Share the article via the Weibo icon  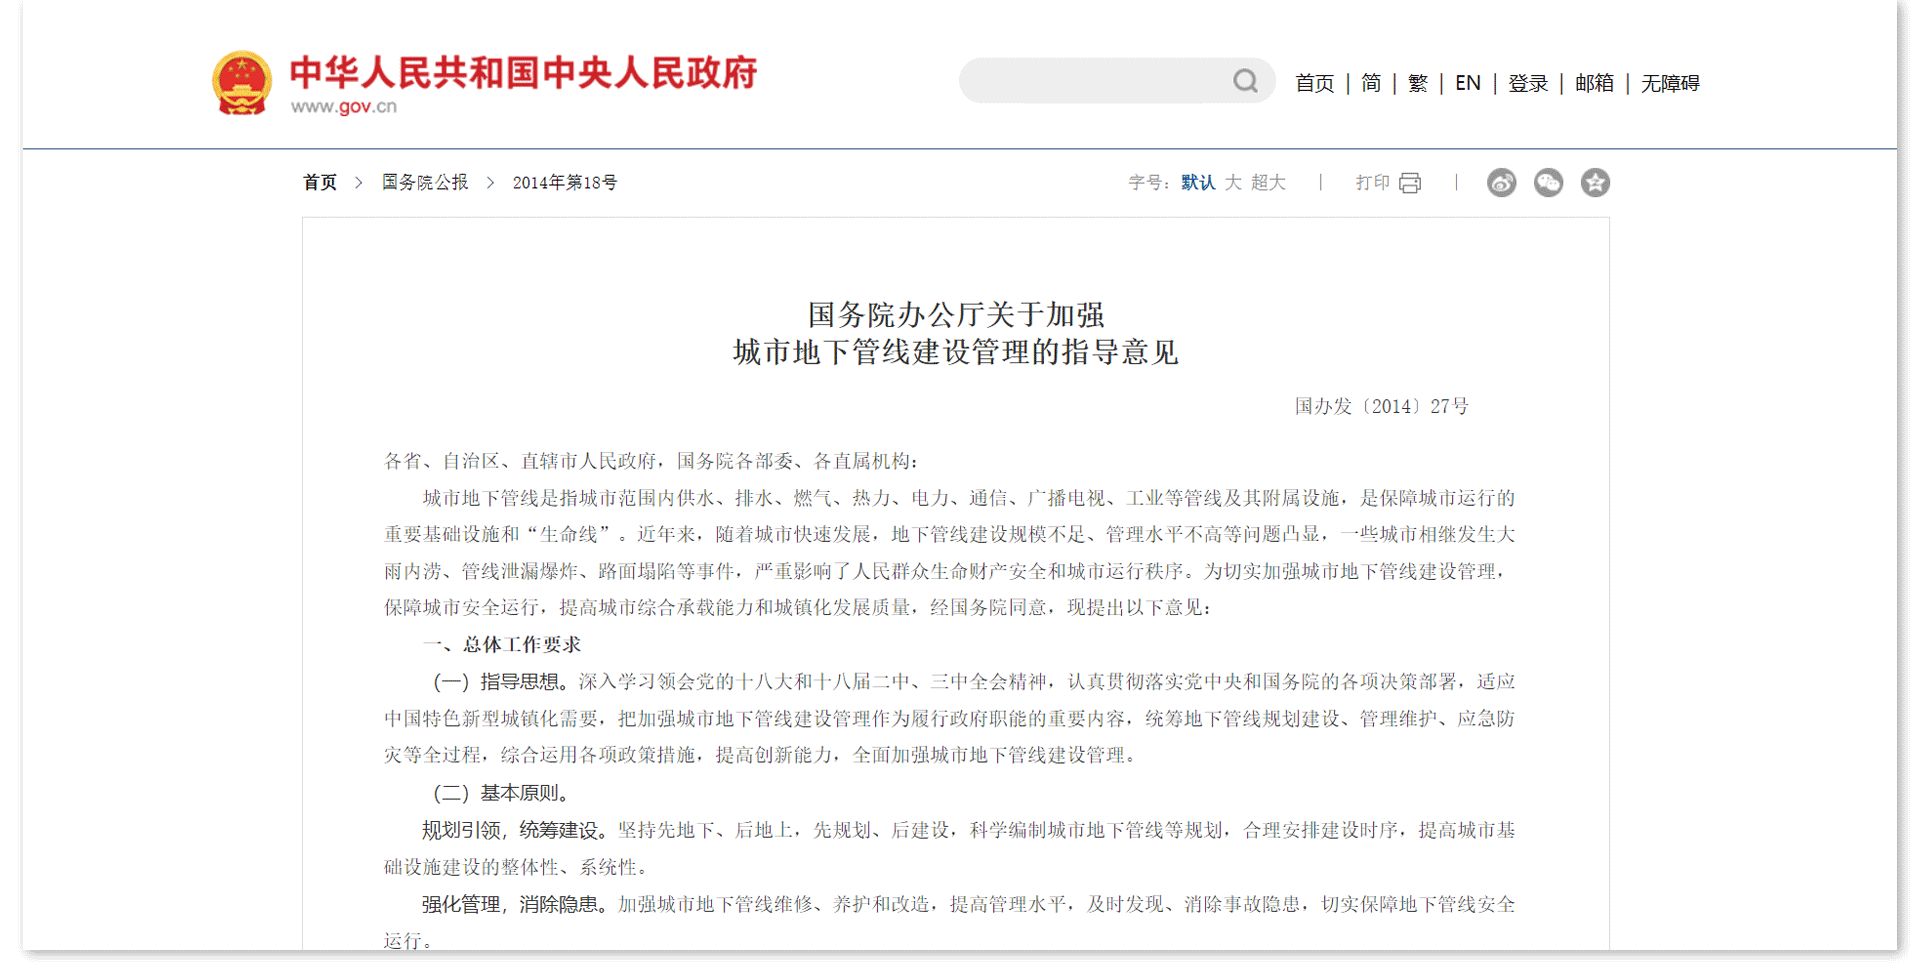(x=1501, y=182)
